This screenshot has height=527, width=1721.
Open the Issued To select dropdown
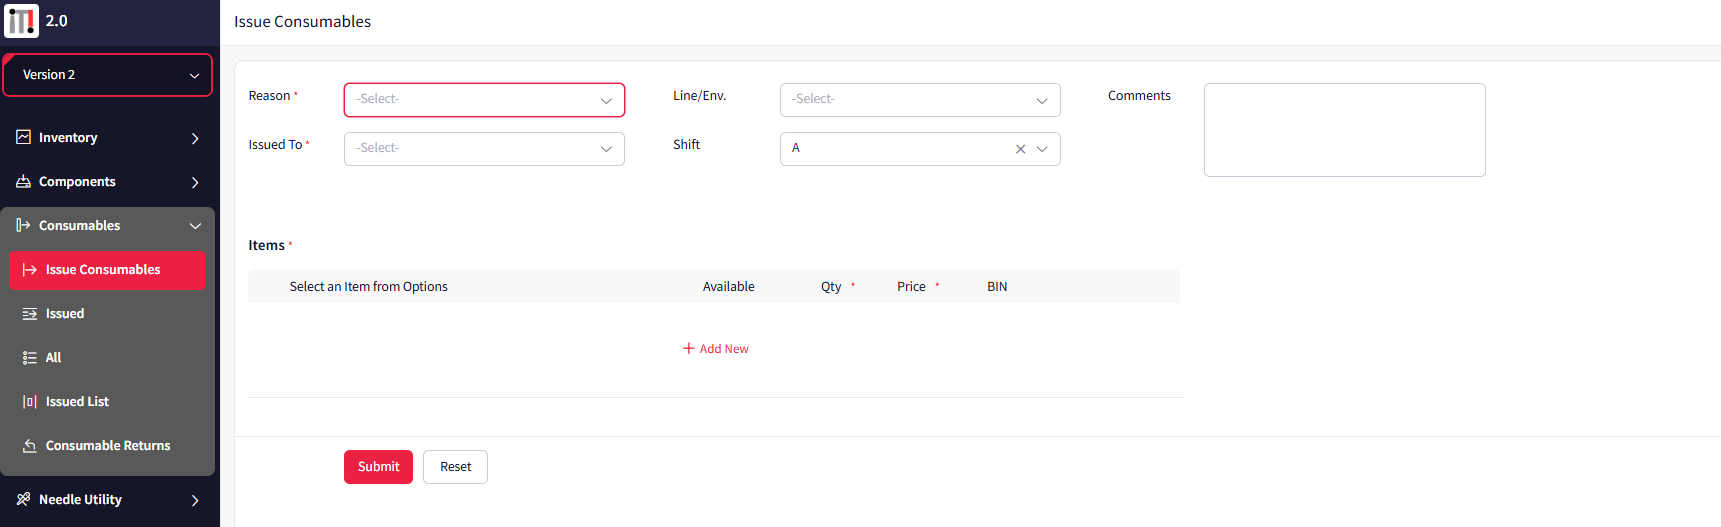(484, 149)
